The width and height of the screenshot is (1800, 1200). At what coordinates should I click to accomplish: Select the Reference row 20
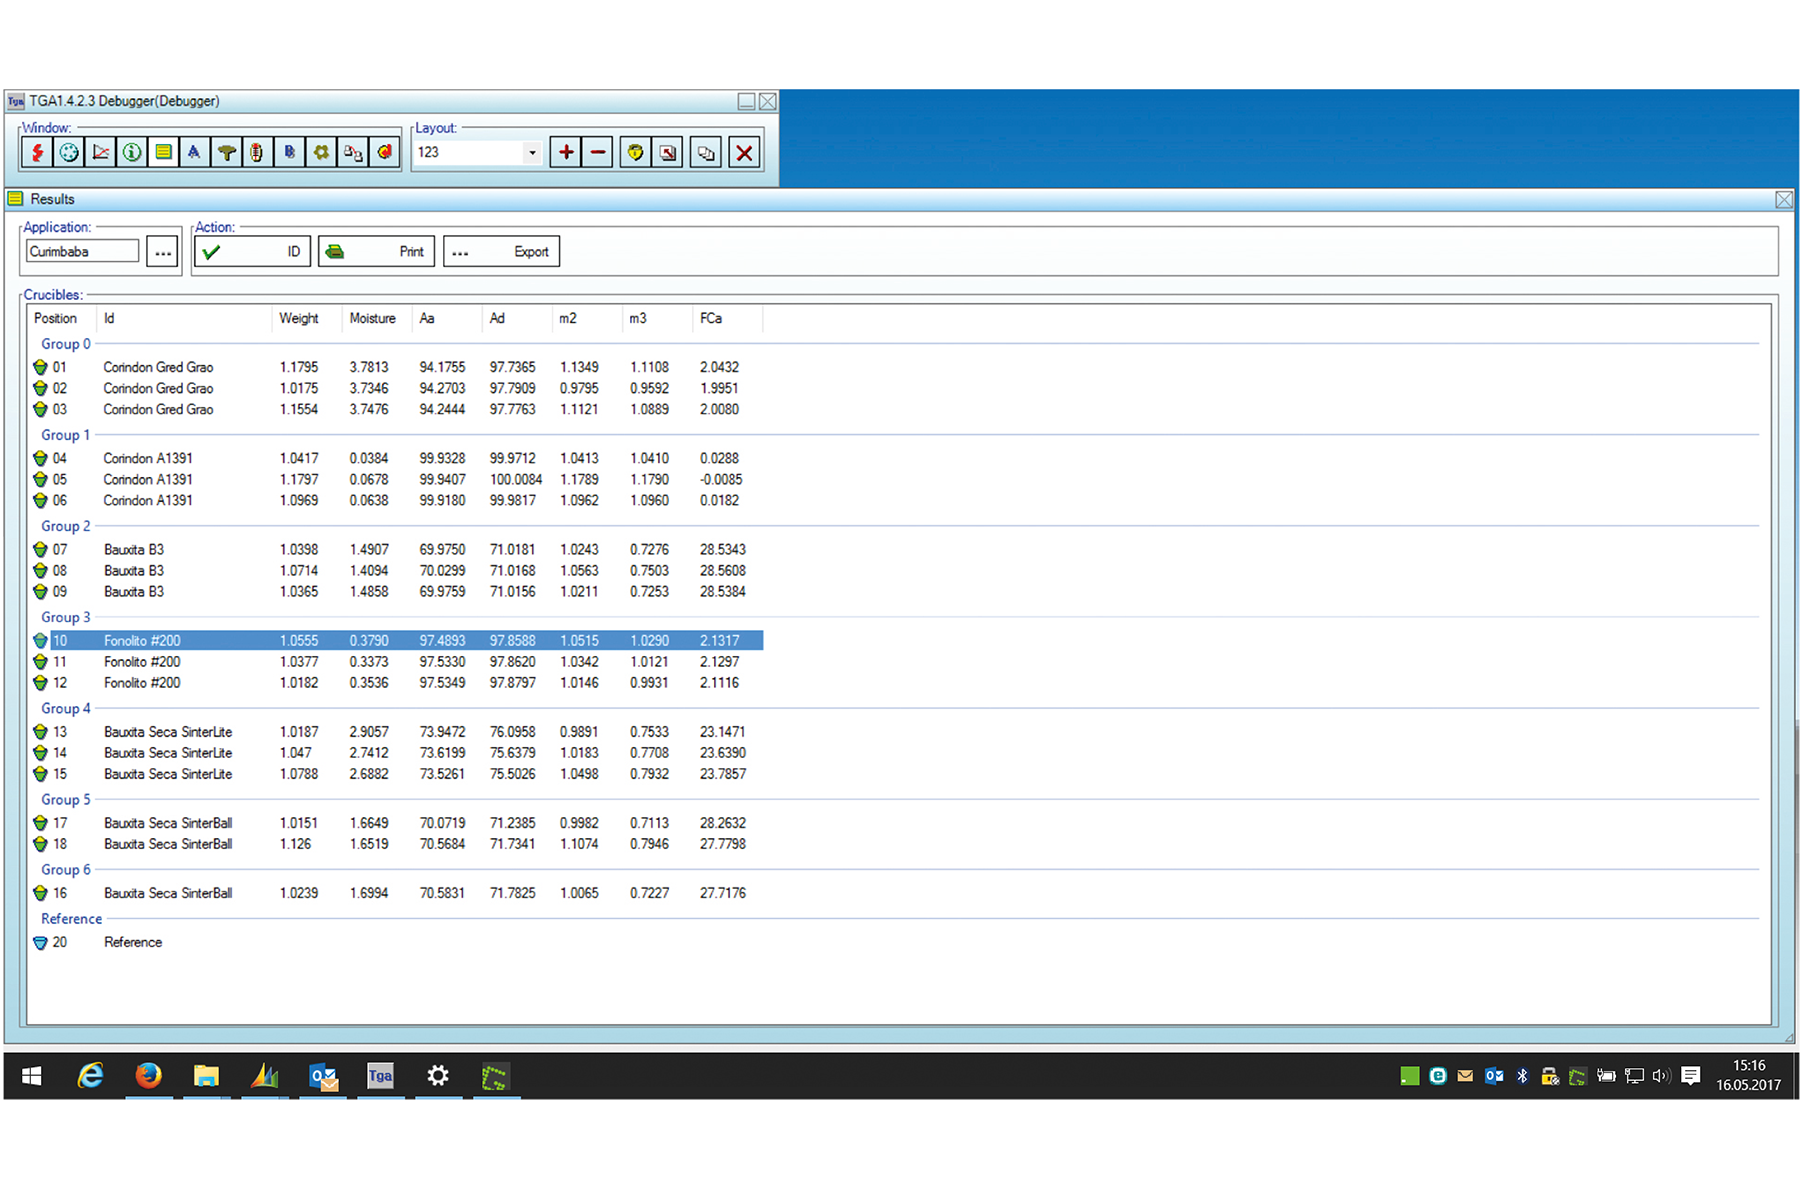pos(132,942)
